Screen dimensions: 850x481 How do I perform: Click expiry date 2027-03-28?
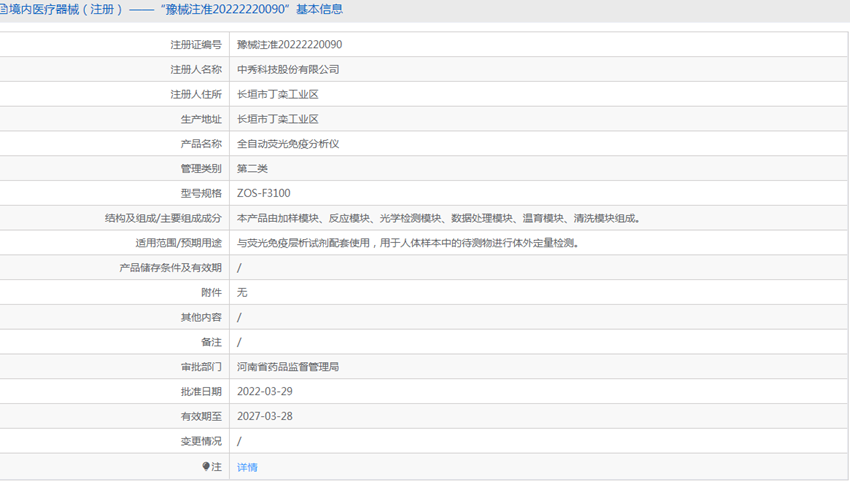click(265, 416)
